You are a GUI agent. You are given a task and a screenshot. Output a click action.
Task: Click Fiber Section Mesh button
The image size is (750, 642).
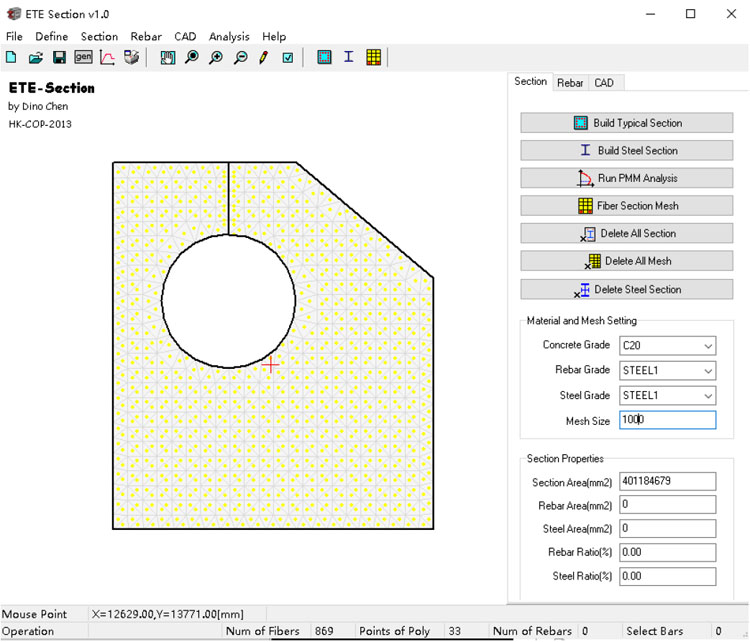click(627, 206)
